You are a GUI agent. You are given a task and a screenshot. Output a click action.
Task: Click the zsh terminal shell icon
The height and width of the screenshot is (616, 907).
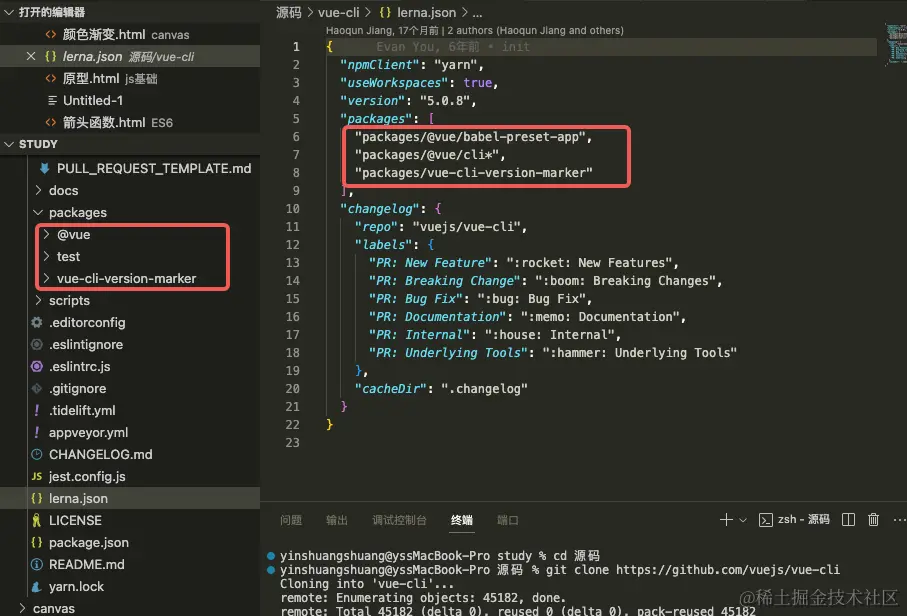click(x=765, y=519)
